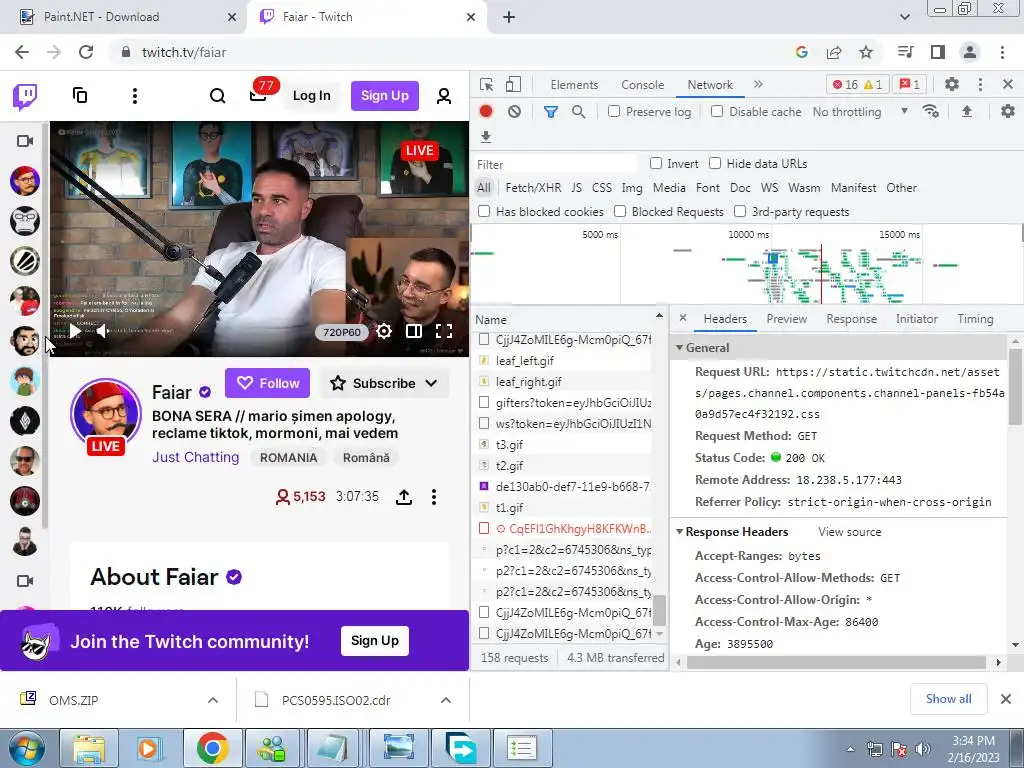Play the stream with the play button
Viewport: 1024px width, 768px height.
click(76, 331)
